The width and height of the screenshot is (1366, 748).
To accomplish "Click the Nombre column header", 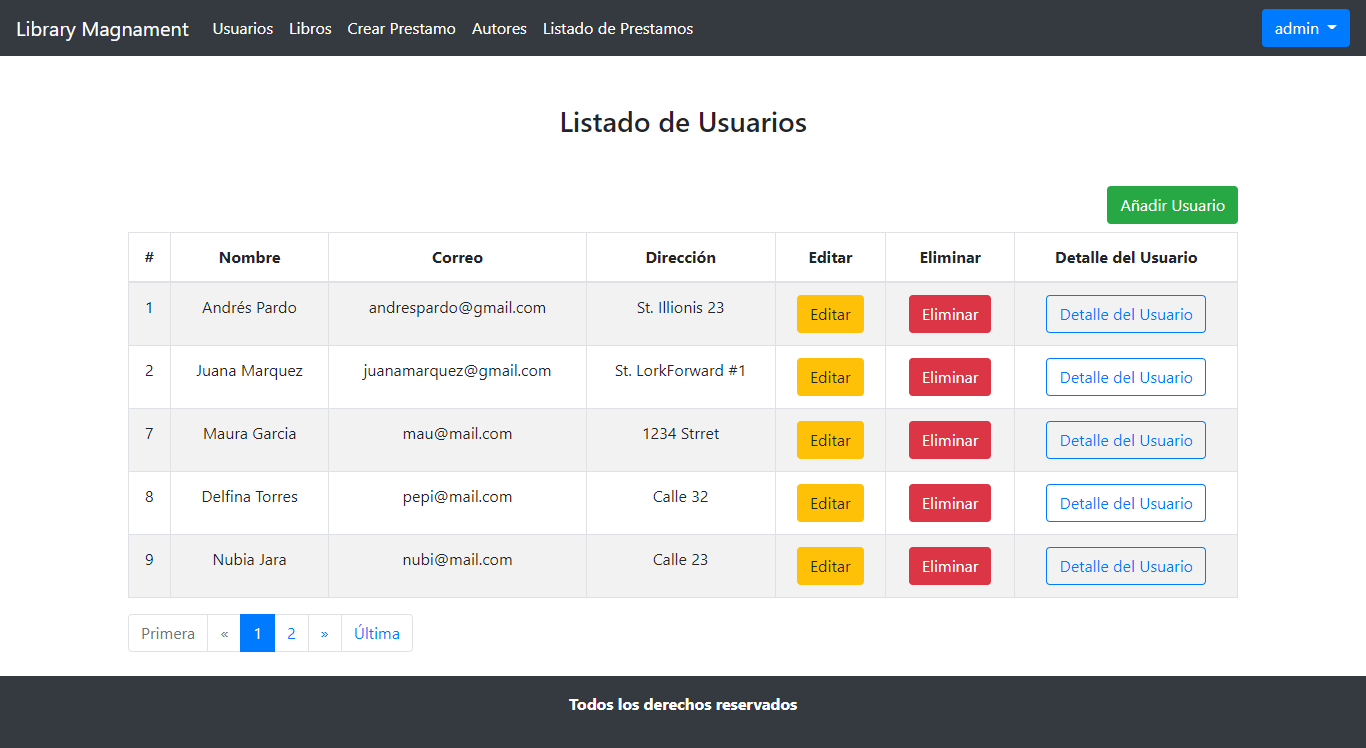I will [249, 258].
